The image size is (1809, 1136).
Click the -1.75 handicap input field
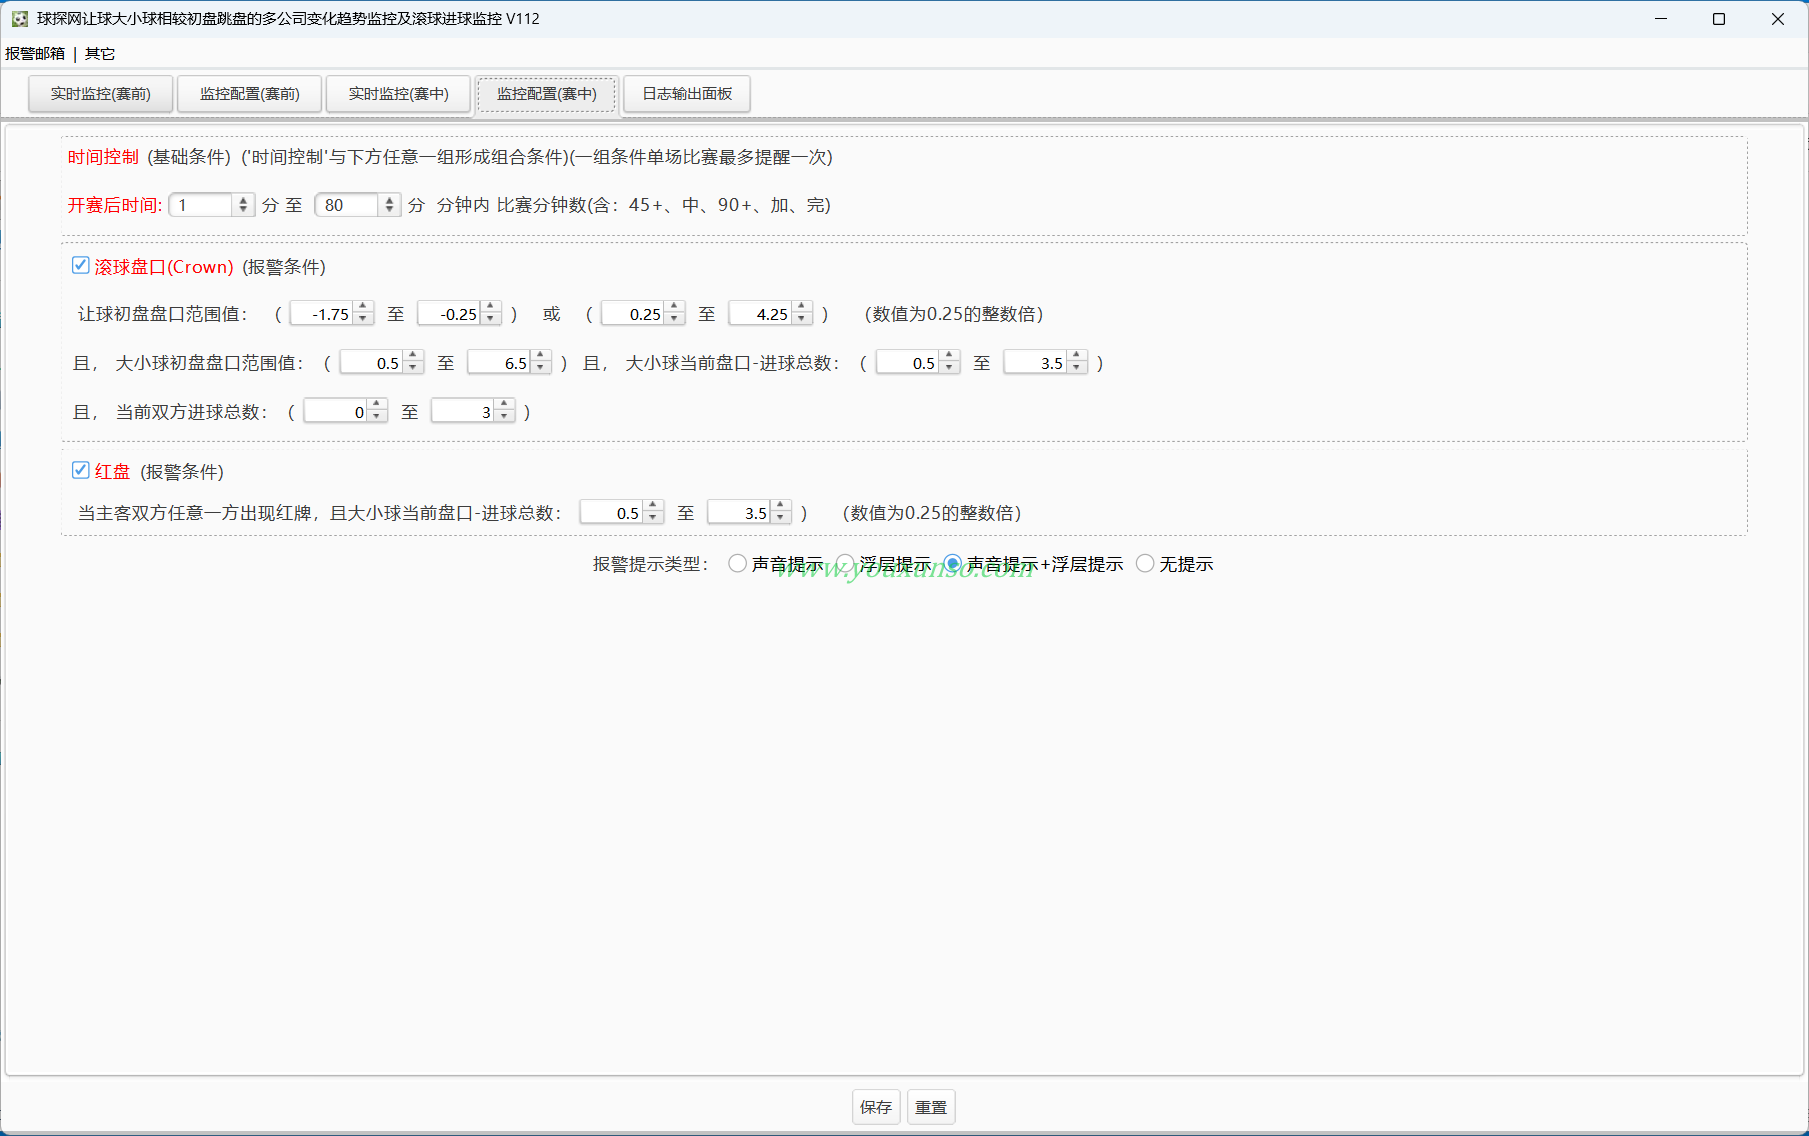point(321,314)
